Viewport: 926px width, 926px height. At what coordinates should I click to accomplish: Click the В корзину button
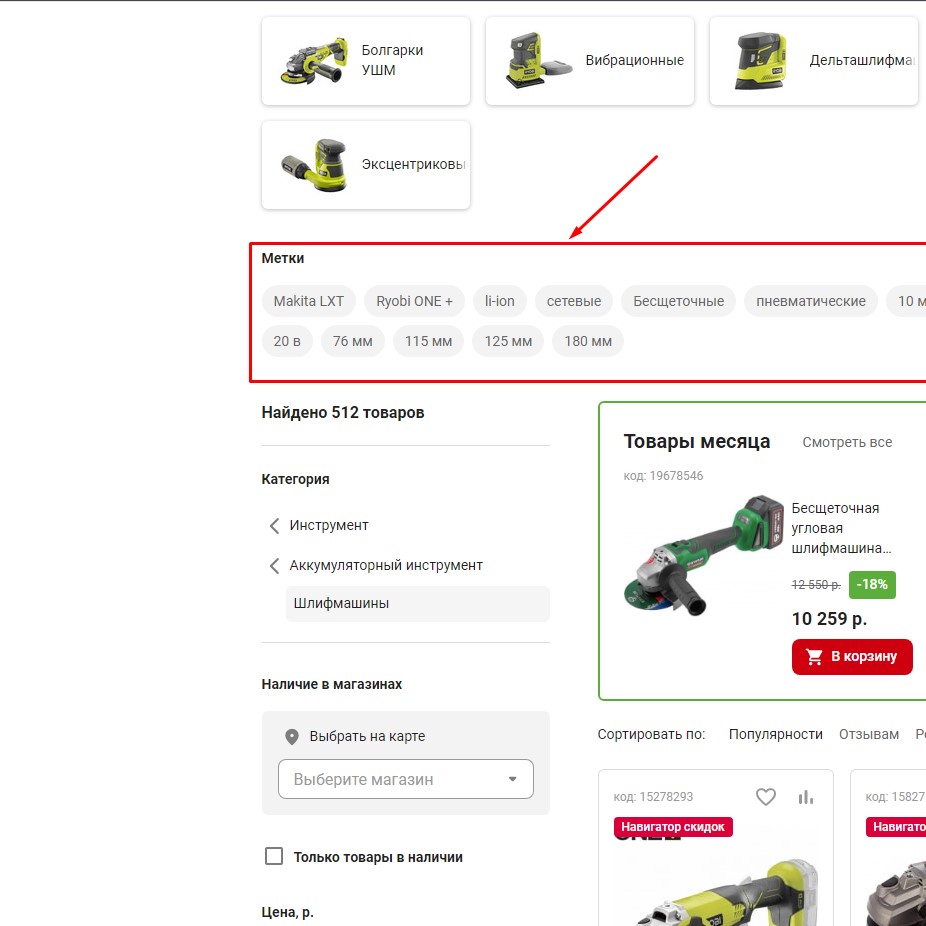[852, 657]
